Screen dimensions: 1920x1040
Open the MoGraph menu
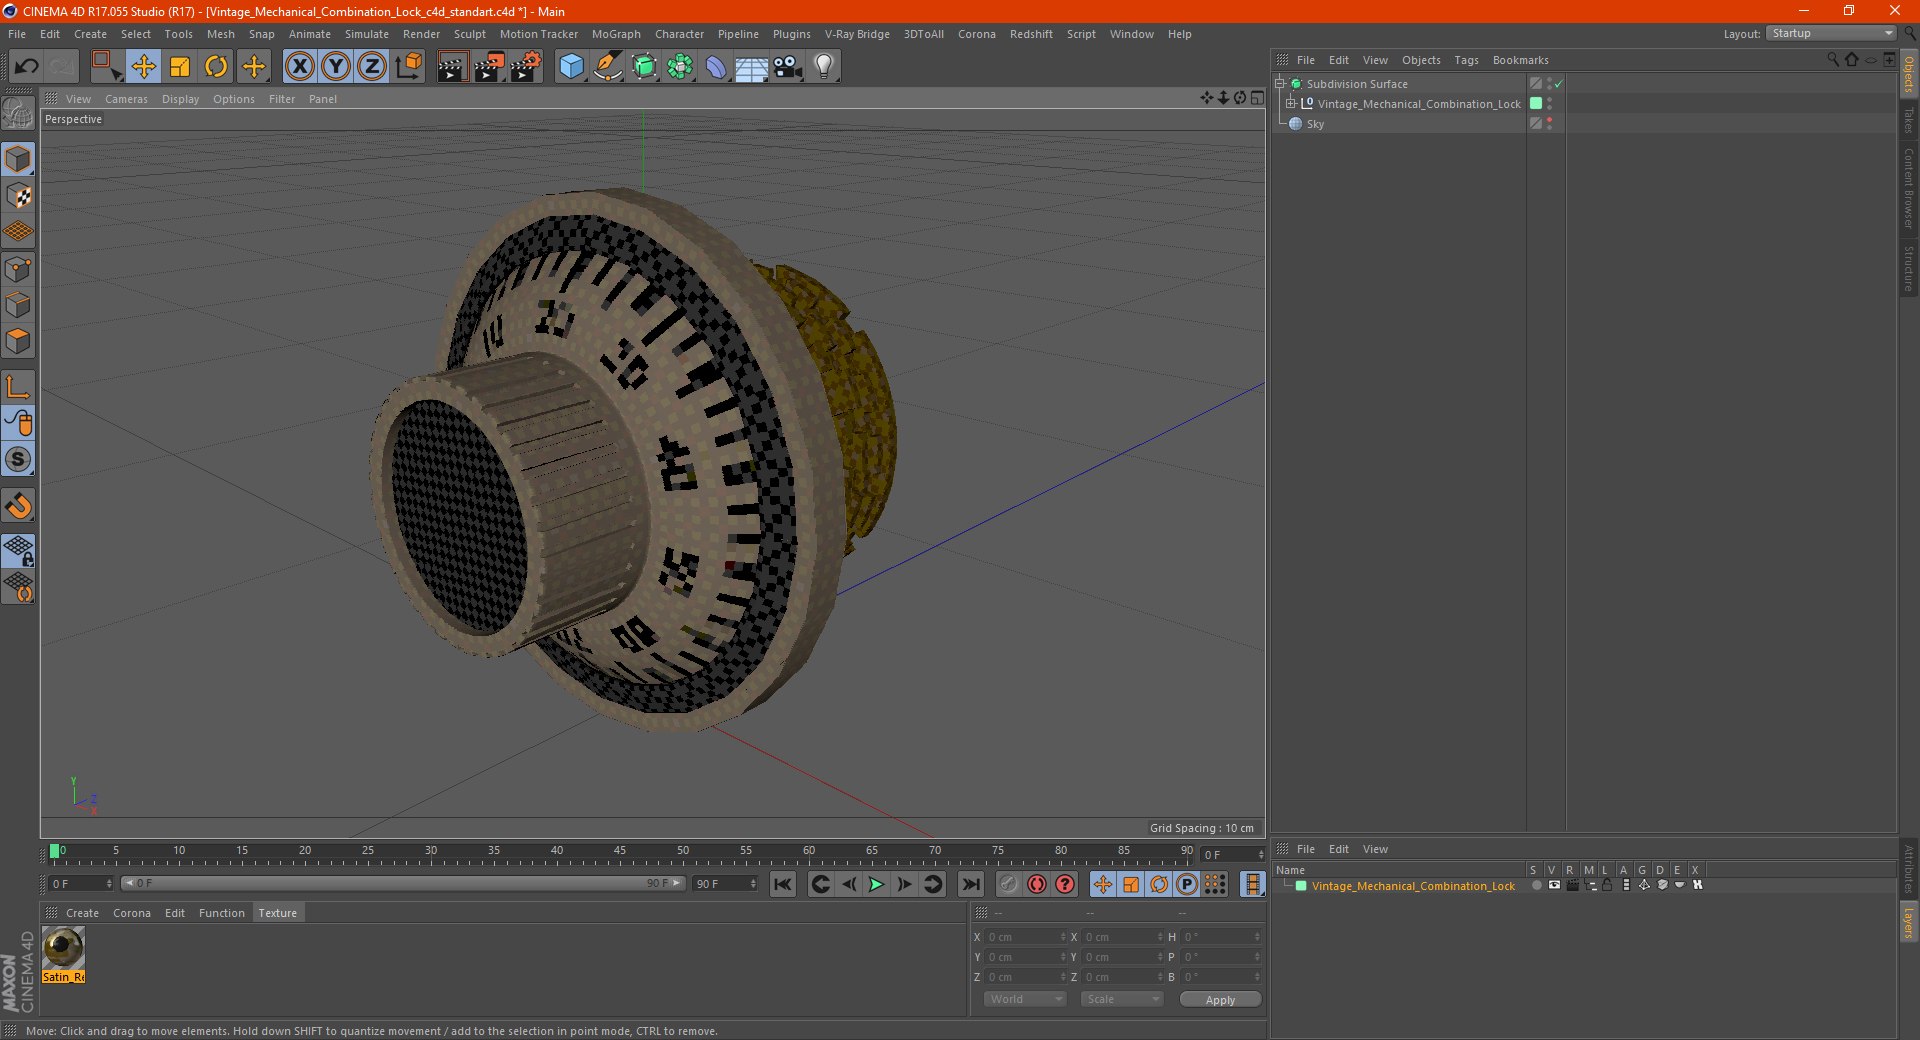615,34
